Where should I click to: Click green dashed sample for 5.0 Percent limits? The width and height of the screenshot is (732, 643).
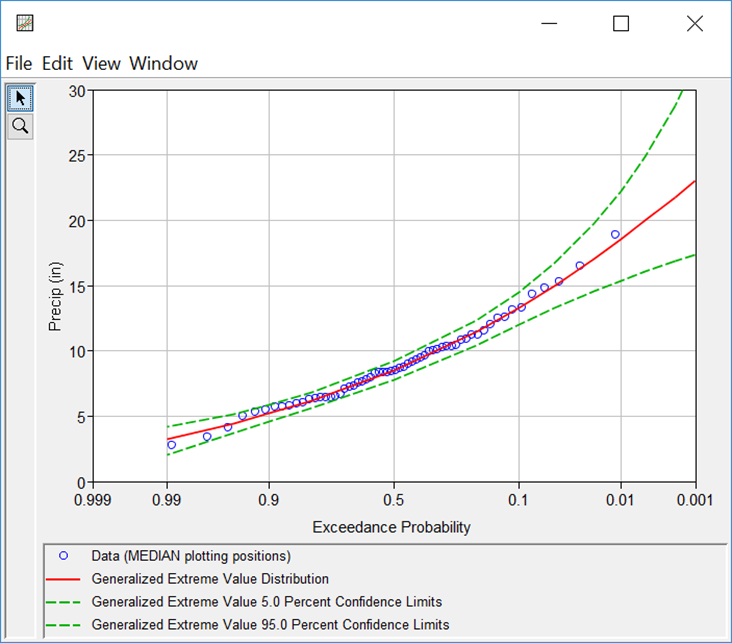65,602
